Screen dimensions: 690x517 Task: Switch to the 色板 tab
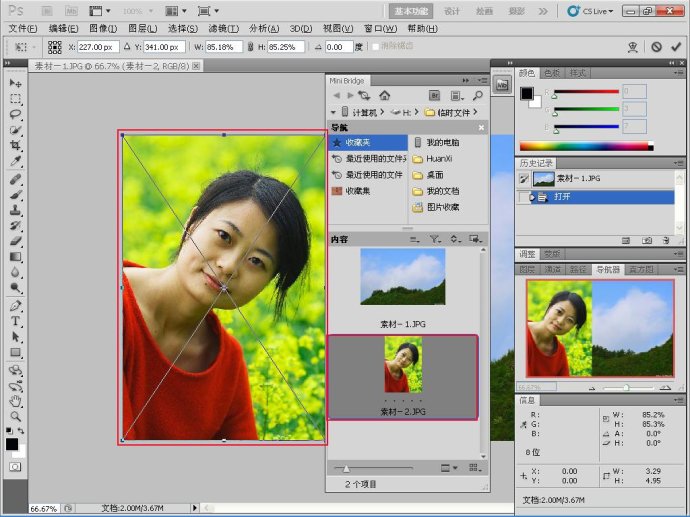point(552,73)
